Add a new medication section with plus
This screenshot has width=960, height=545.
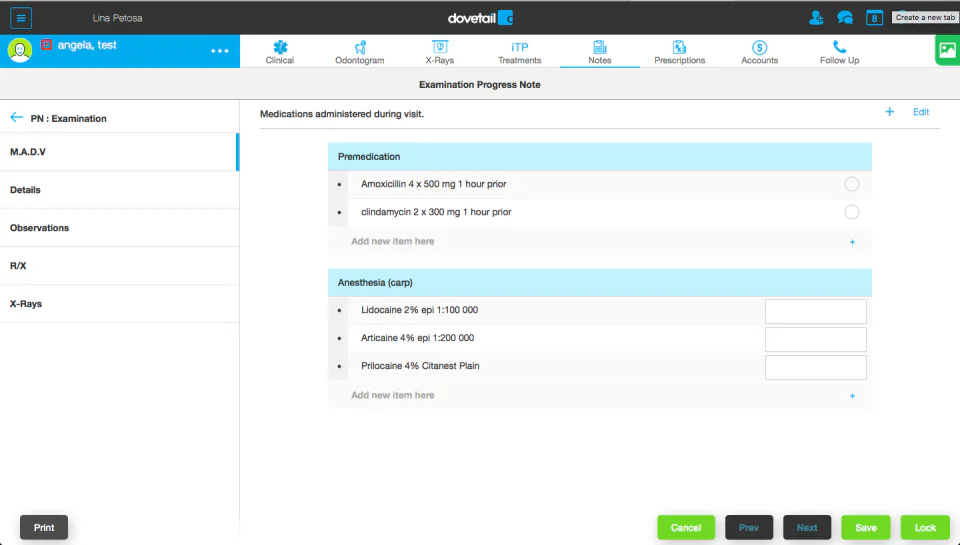click(890, 111)
